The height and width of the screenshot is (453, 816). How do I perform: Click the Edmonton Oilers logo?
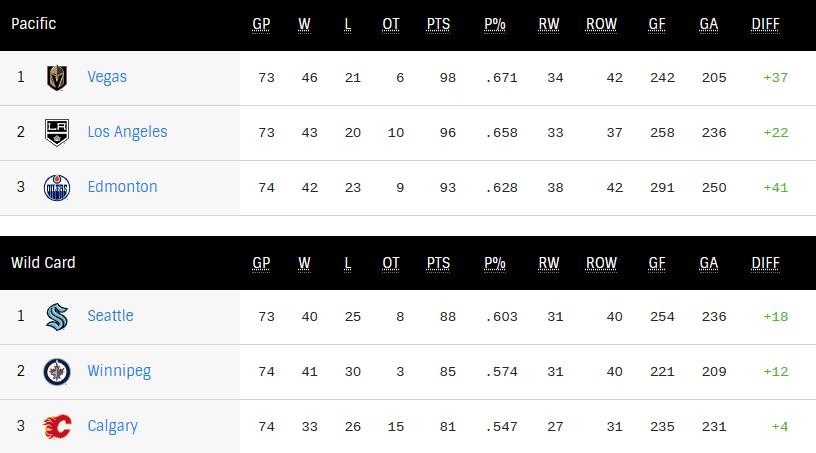click(x=57, y=187)
